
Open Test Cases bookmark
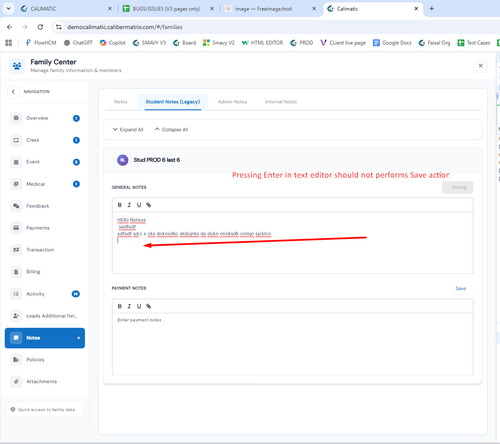coord(474,43)
